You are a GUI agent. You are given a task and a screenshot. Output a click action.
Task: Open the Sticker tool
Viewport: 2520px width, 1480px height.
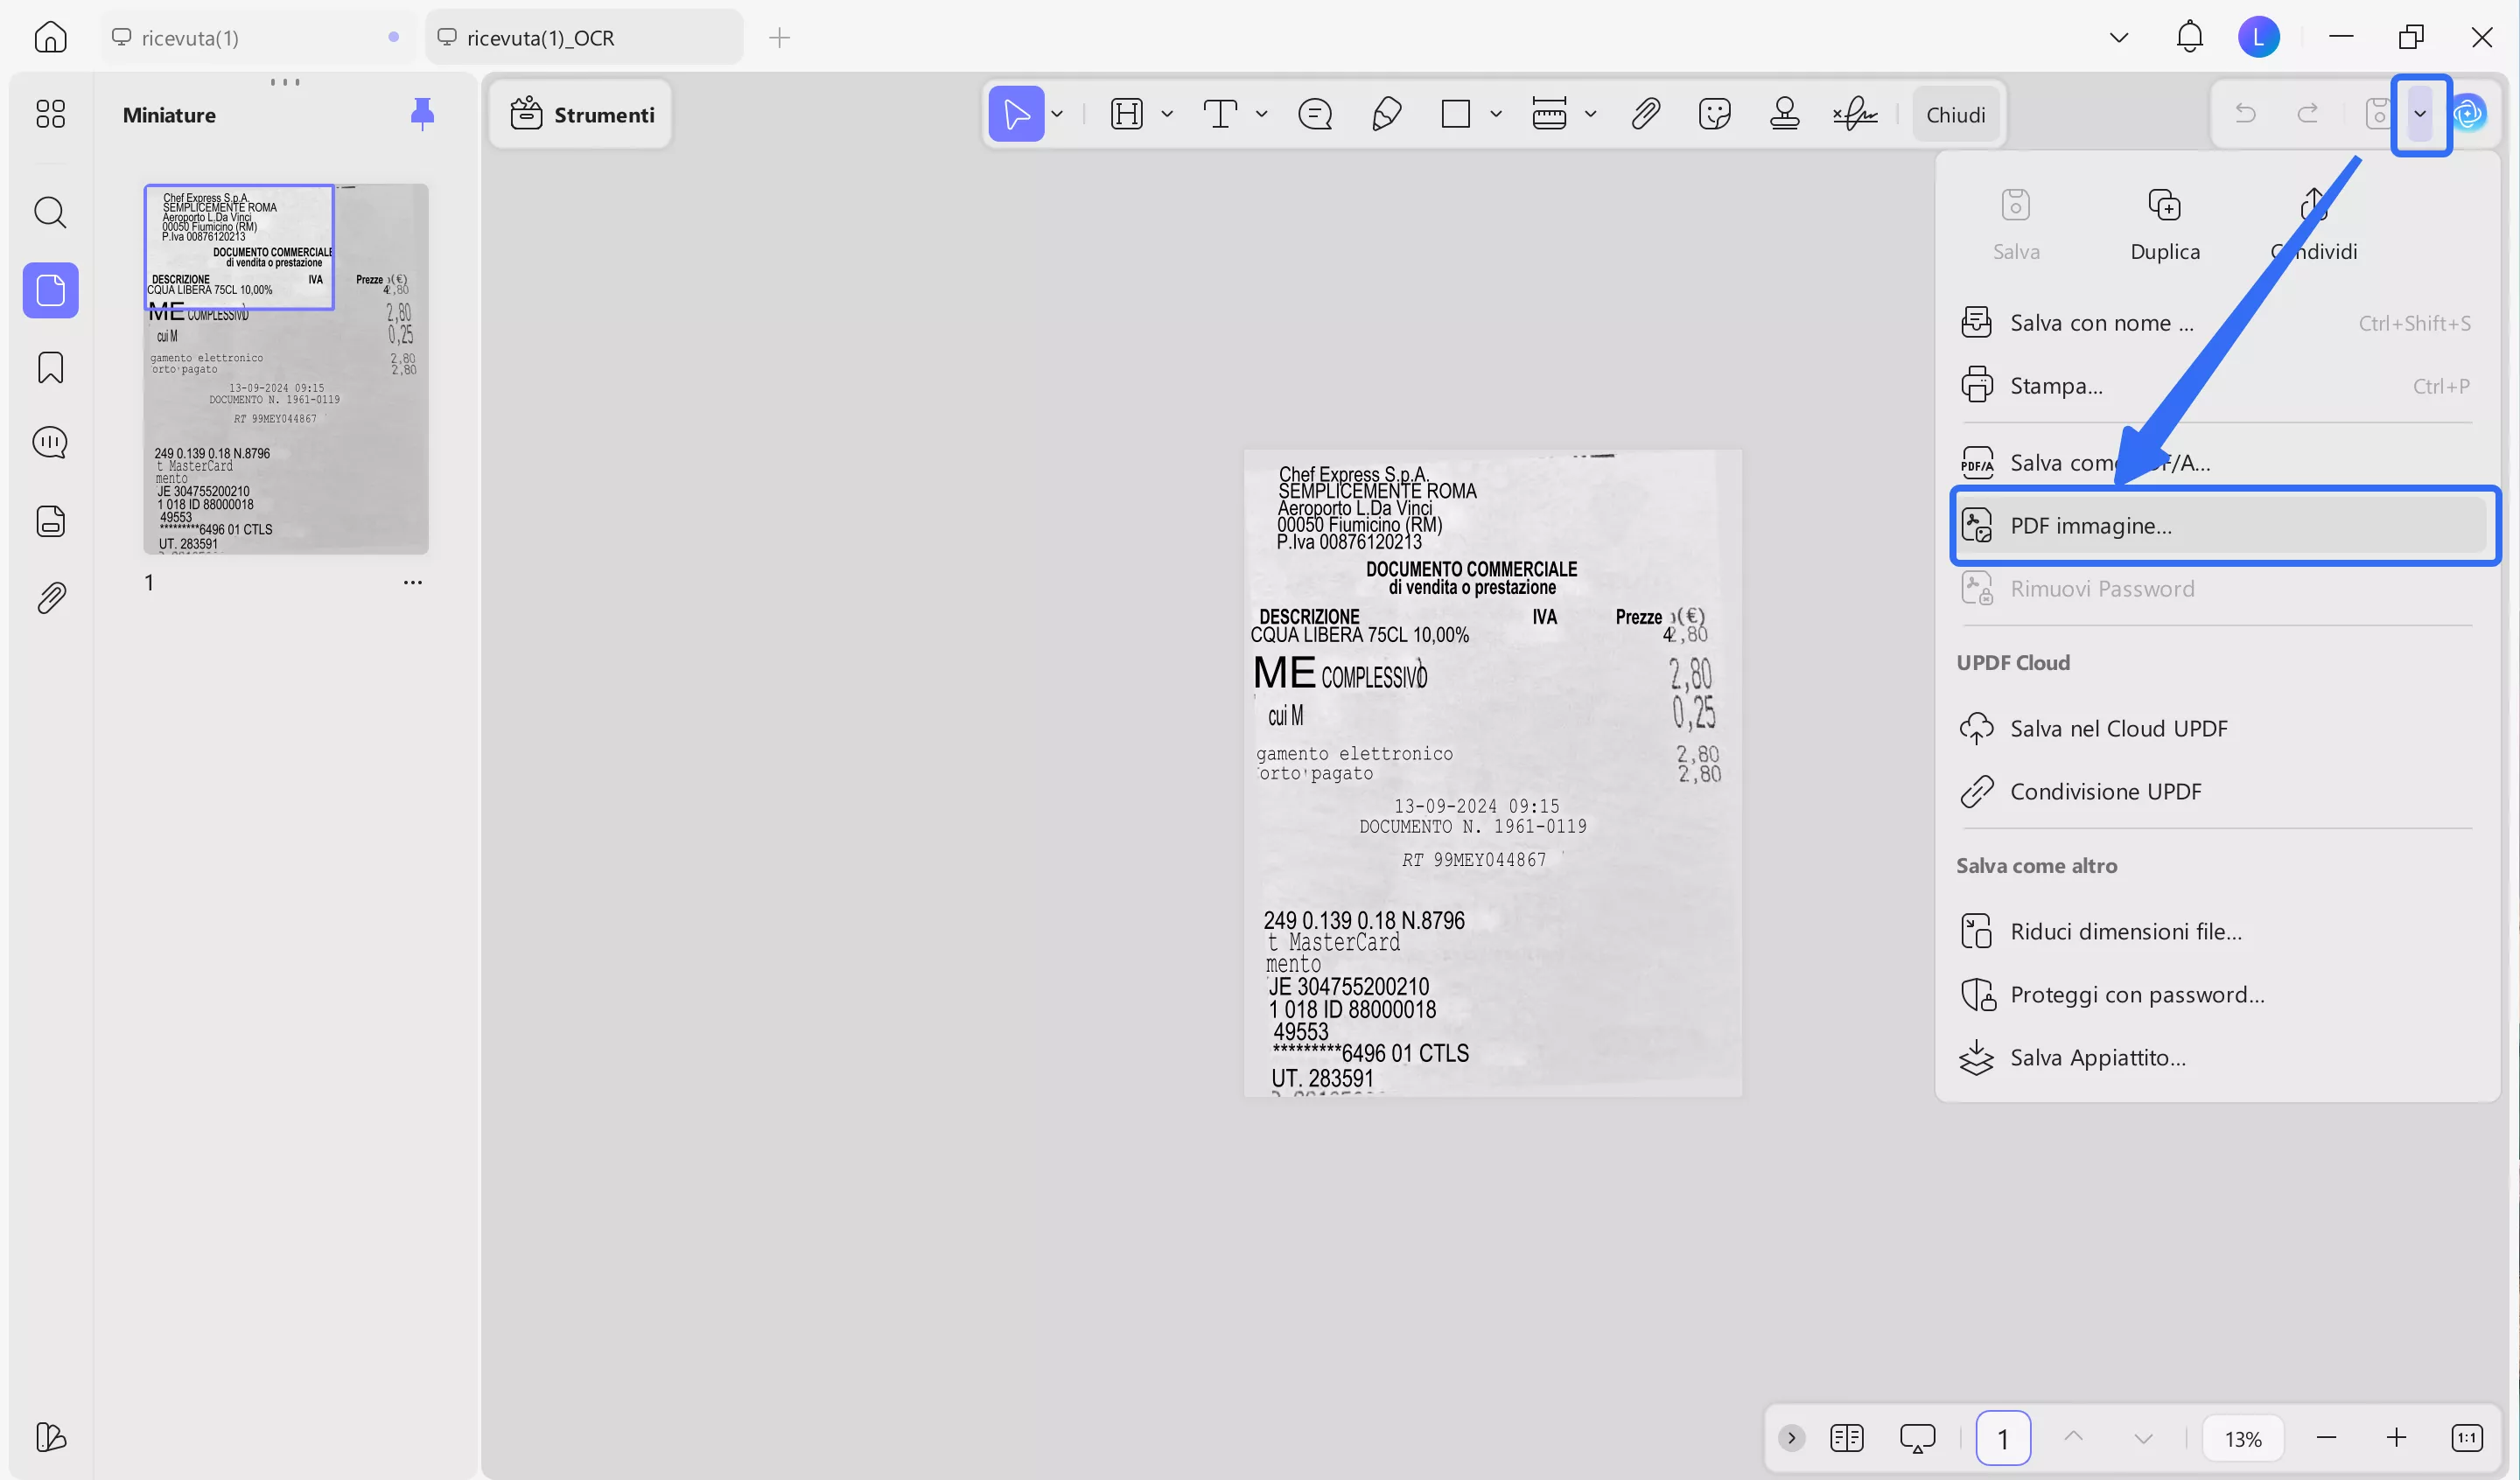pyautogui.click(x=1715, y=113)
